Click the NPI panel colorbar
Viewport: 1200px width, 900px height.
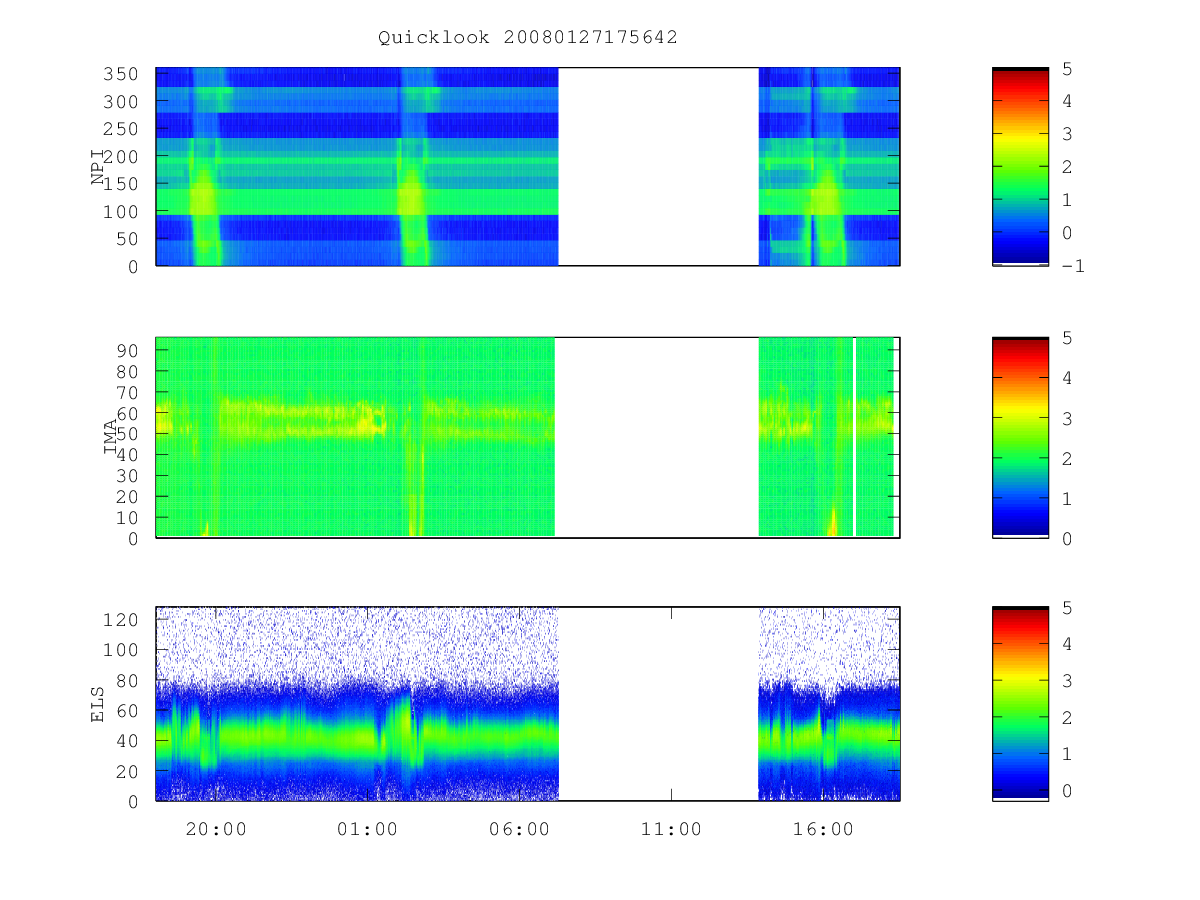click(1020, 167)
